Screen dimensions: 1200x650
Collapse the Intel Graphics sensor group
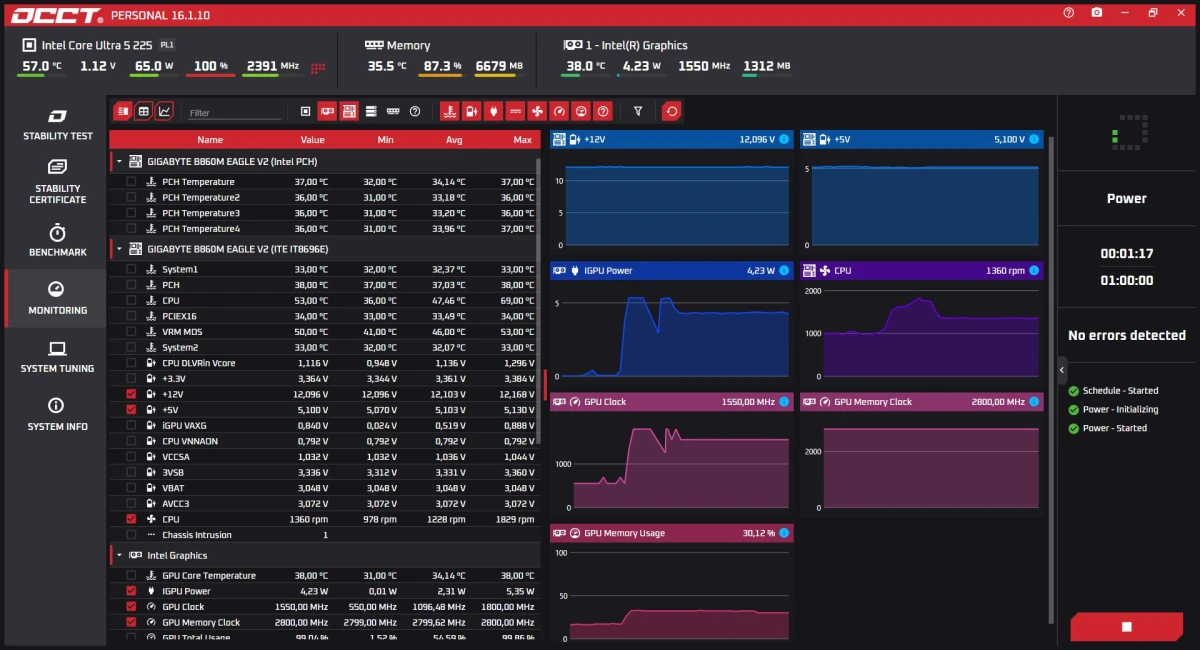click(120, 555)
